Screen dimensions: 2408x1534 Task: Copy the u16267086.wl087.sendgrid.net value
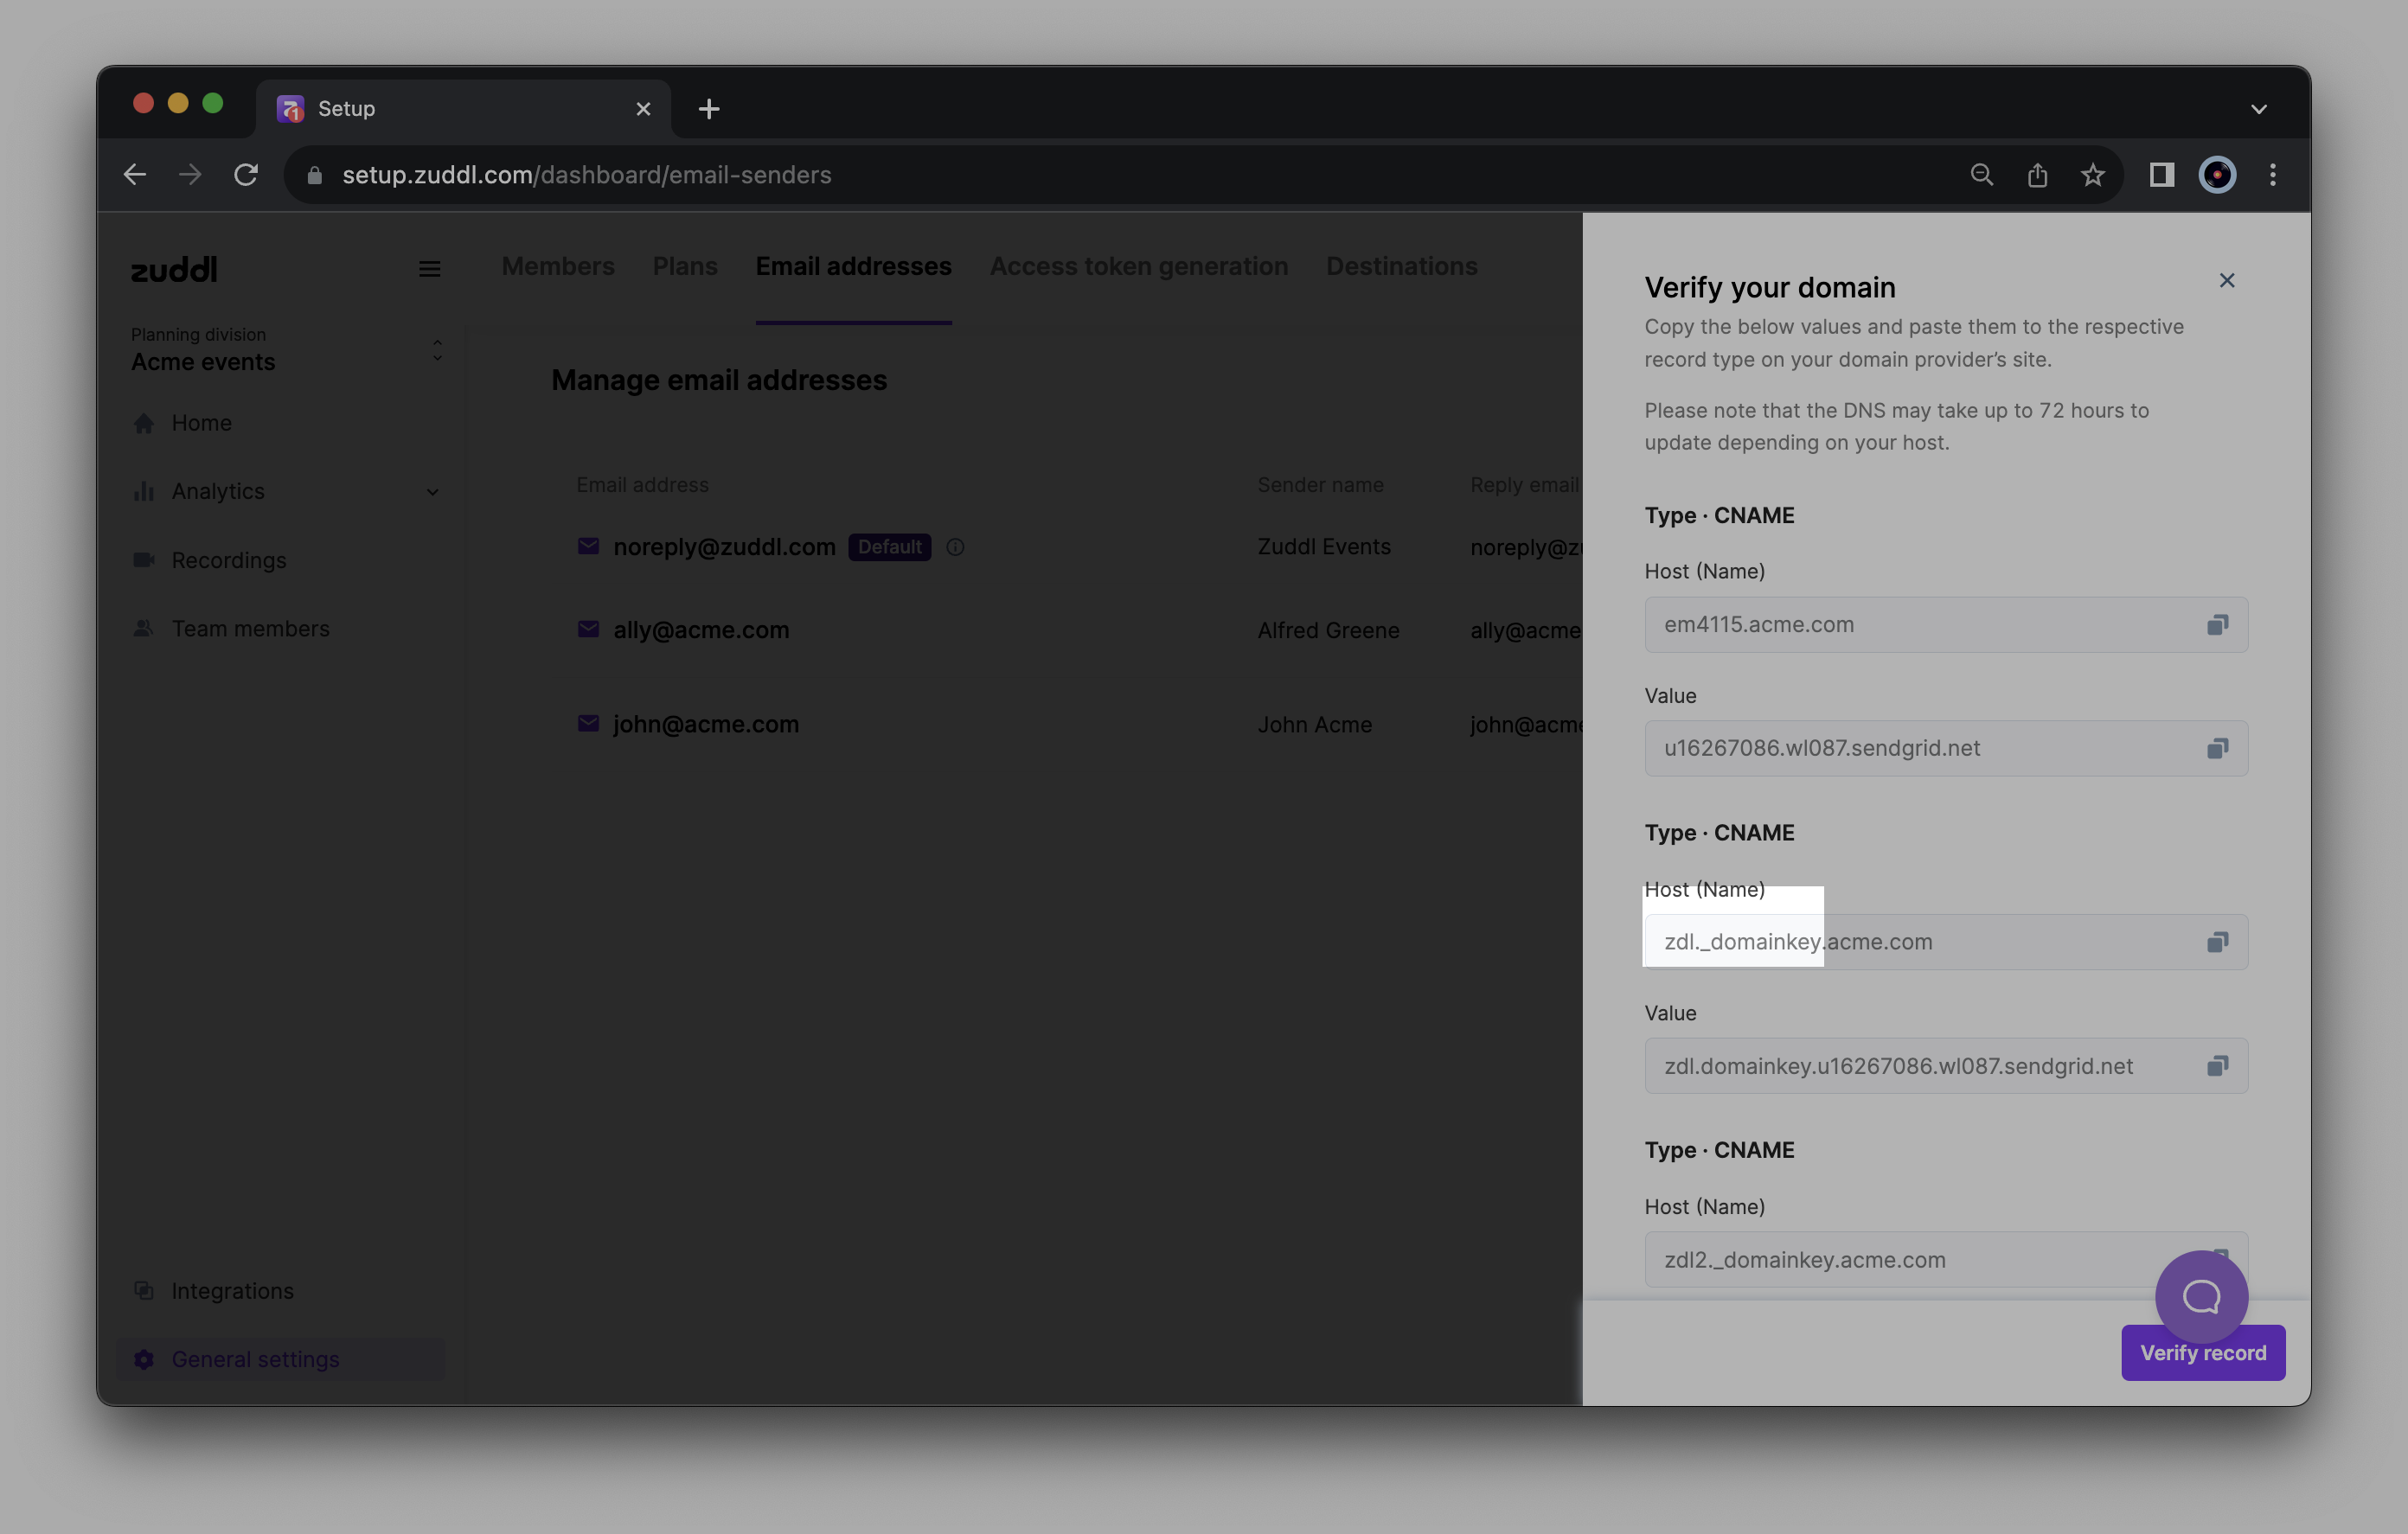[x=2216, y=749]
